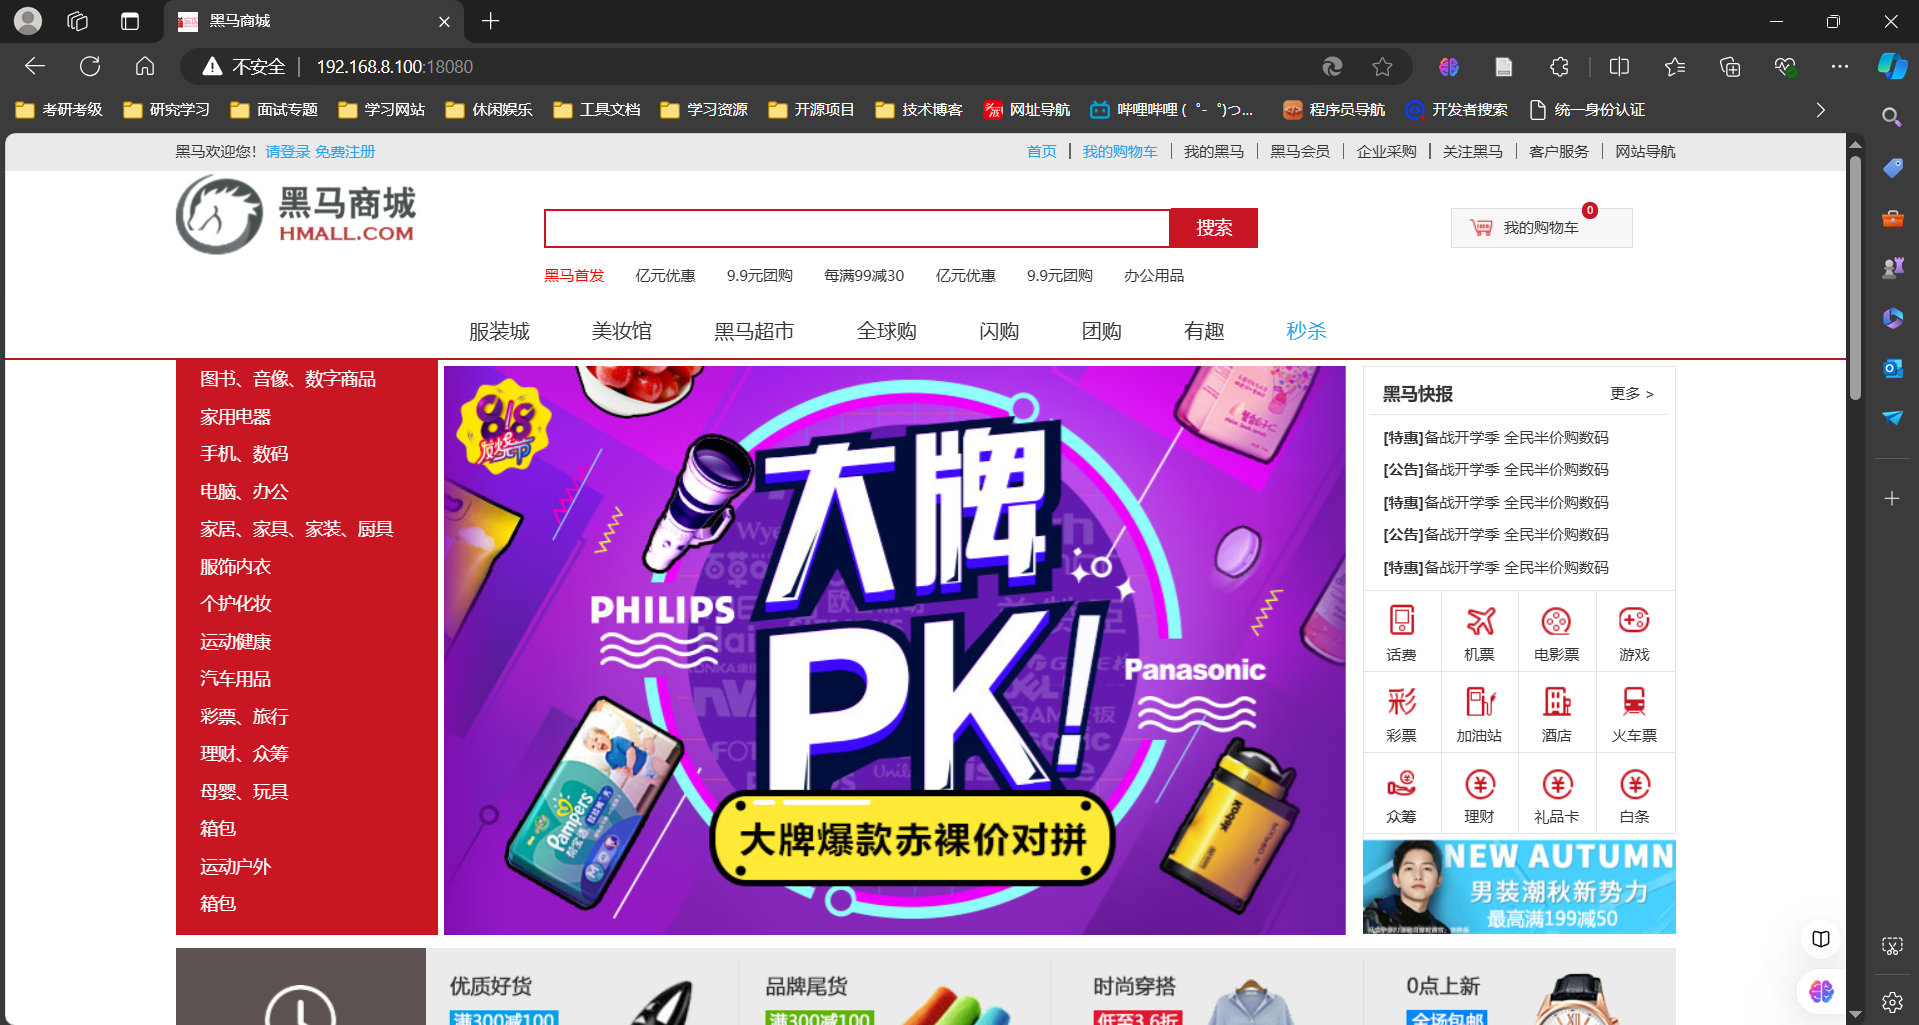Open the 开源项目 bookmark folder
This screenshot has height=1025, width=1919.
[812, 110]
